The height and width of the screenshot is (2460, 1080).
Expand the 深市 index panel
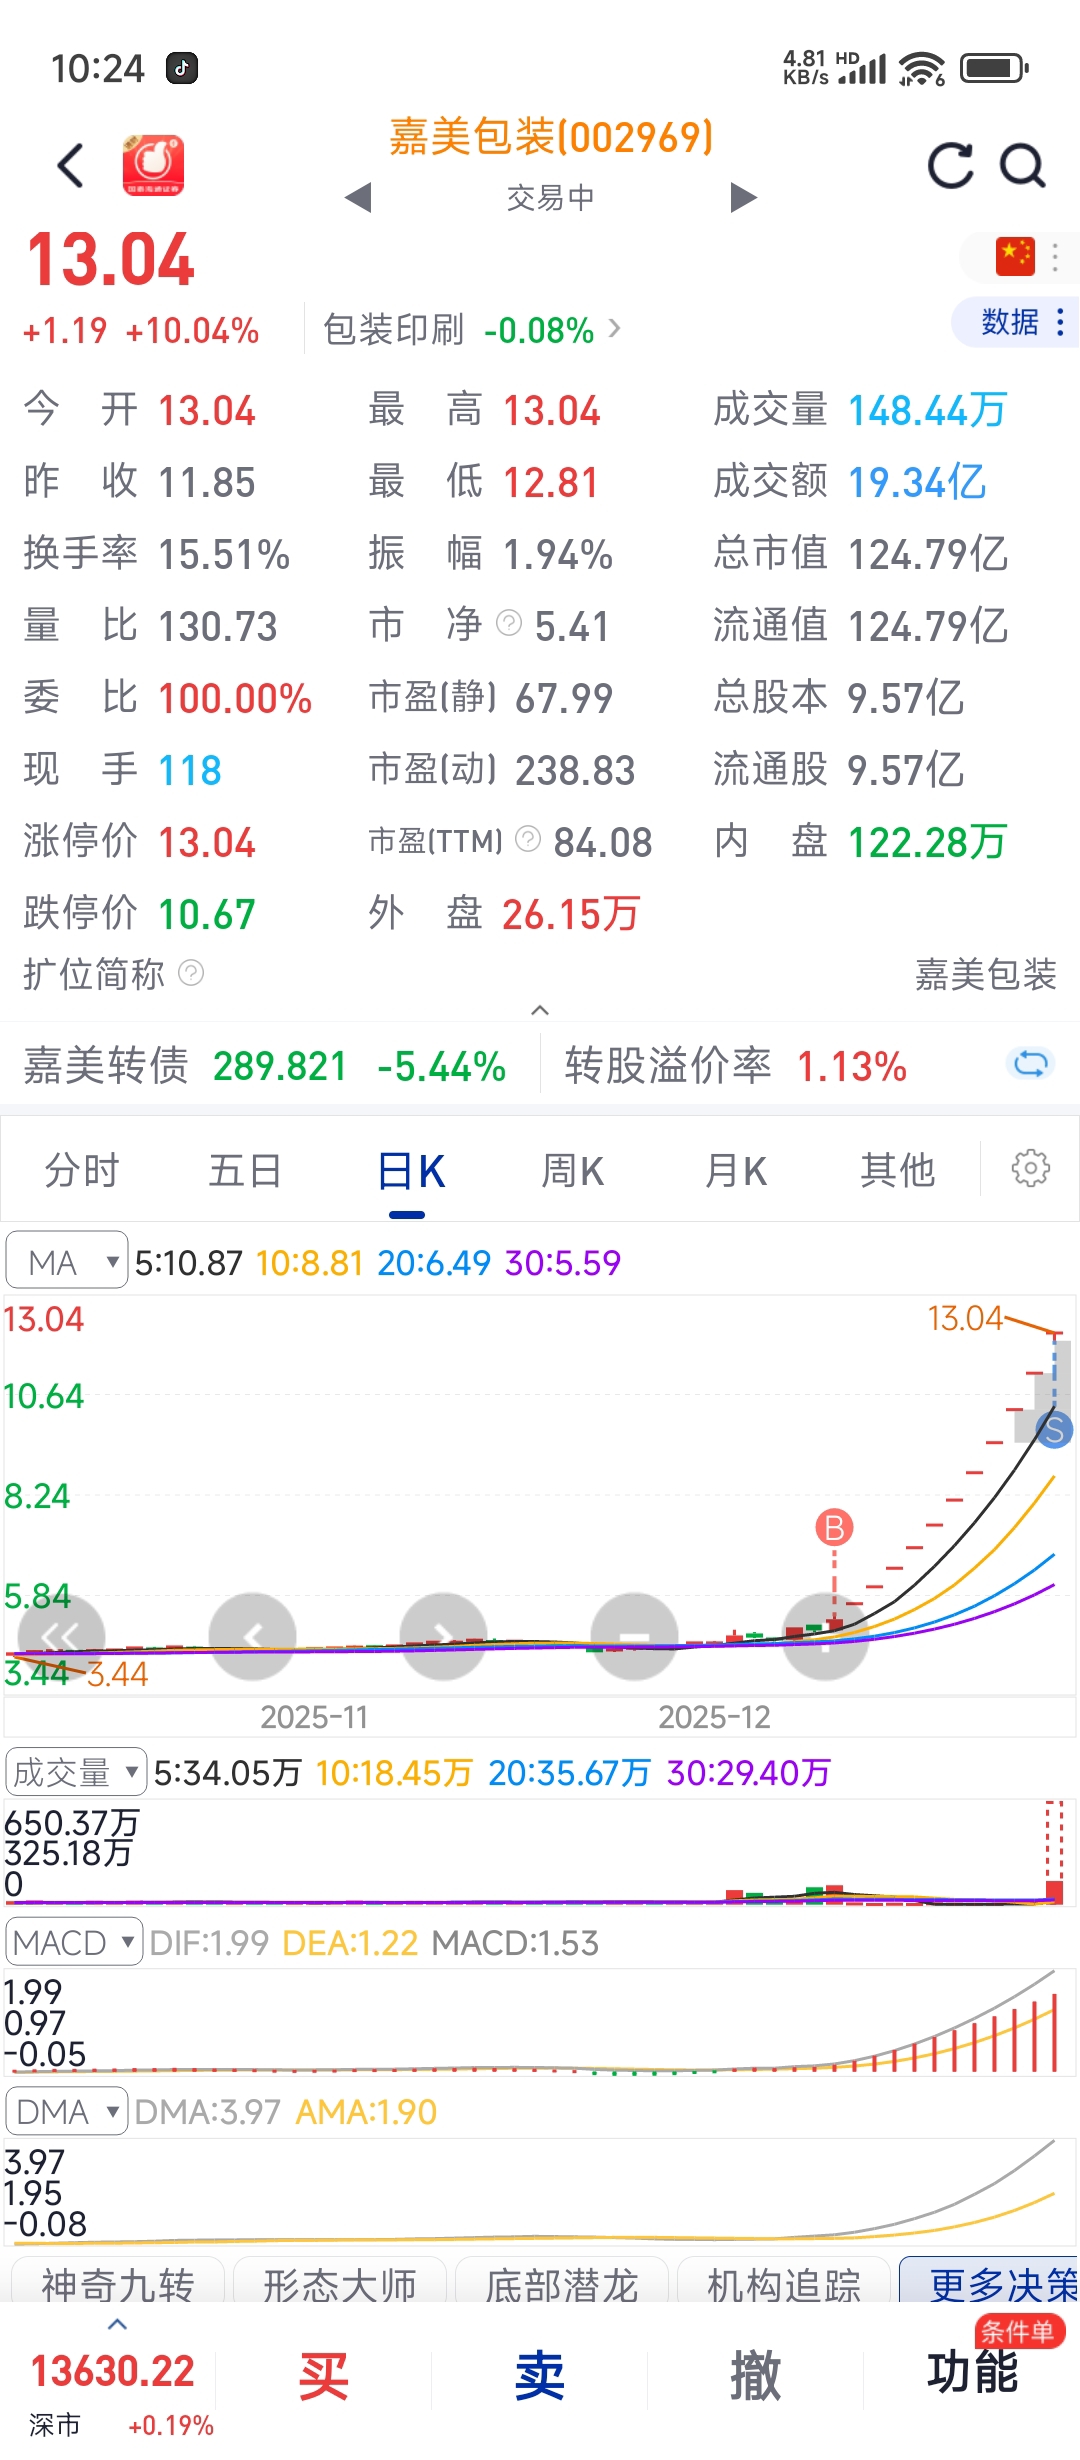point(117,2325)
